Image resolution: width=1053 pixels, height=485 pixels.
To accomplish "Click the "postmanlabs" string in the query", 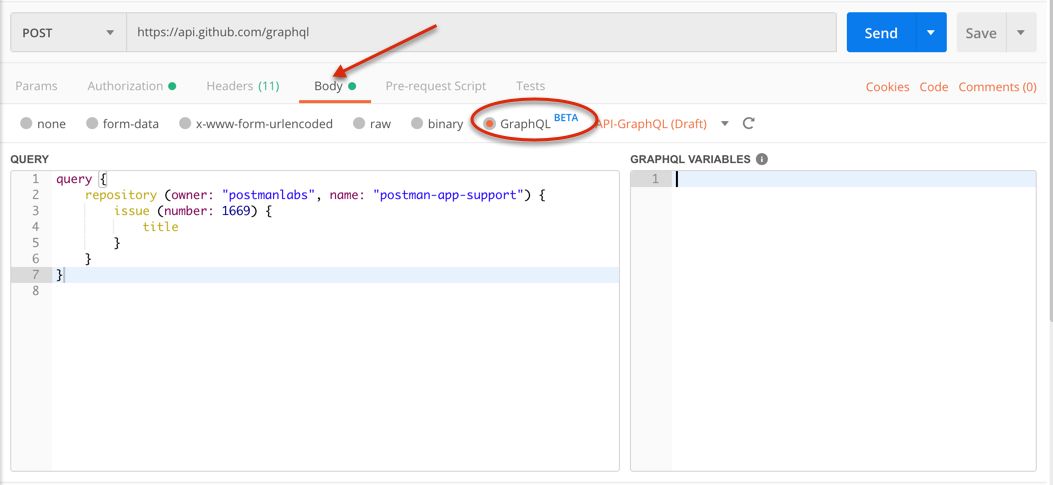I will click(x=270, y=195).
